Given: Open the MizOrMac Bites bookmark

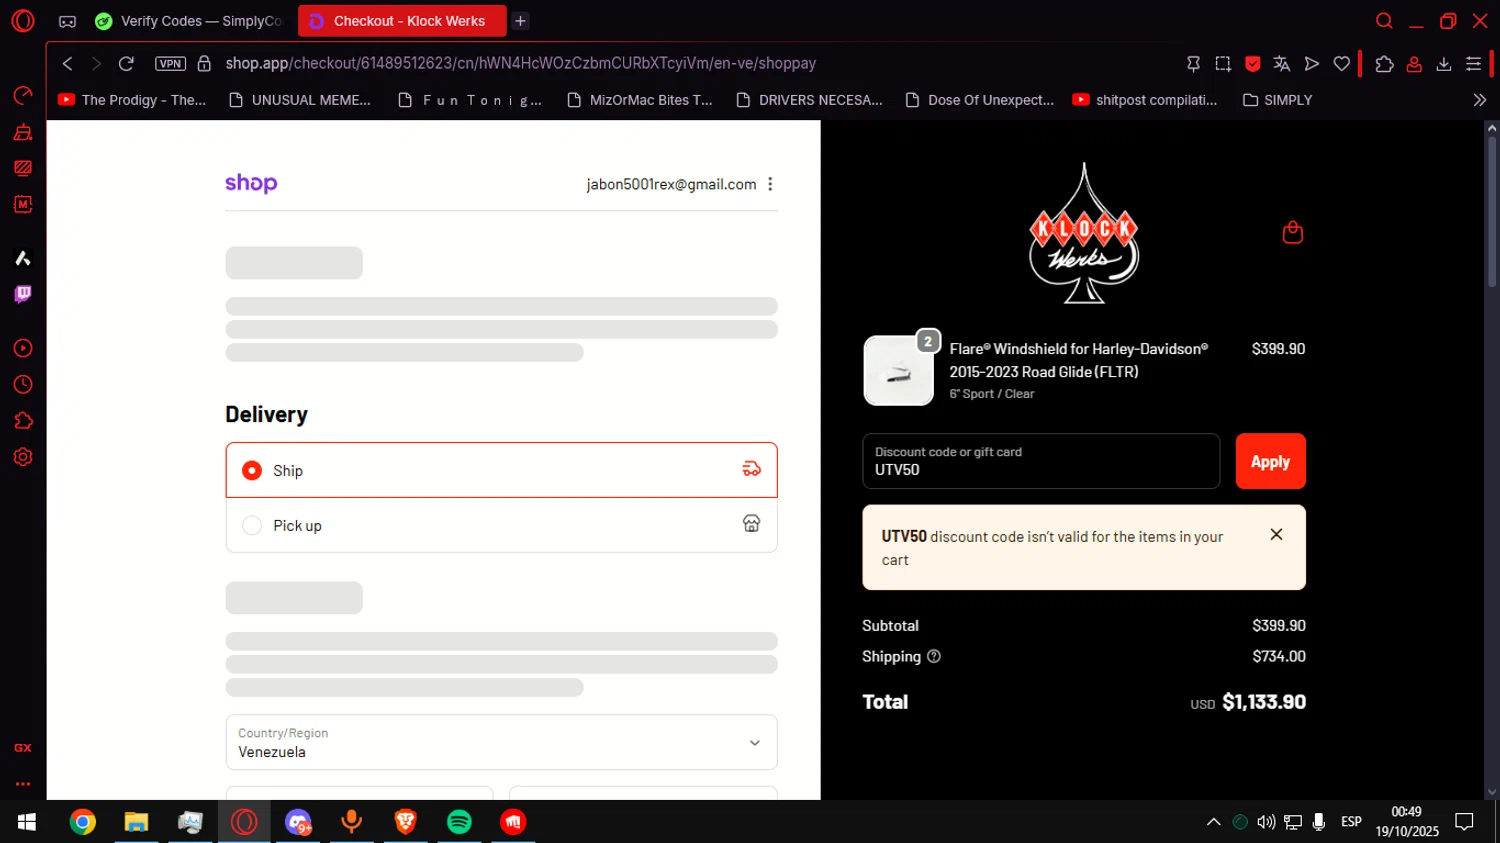Looking at the screenshot, I should 640,100.
